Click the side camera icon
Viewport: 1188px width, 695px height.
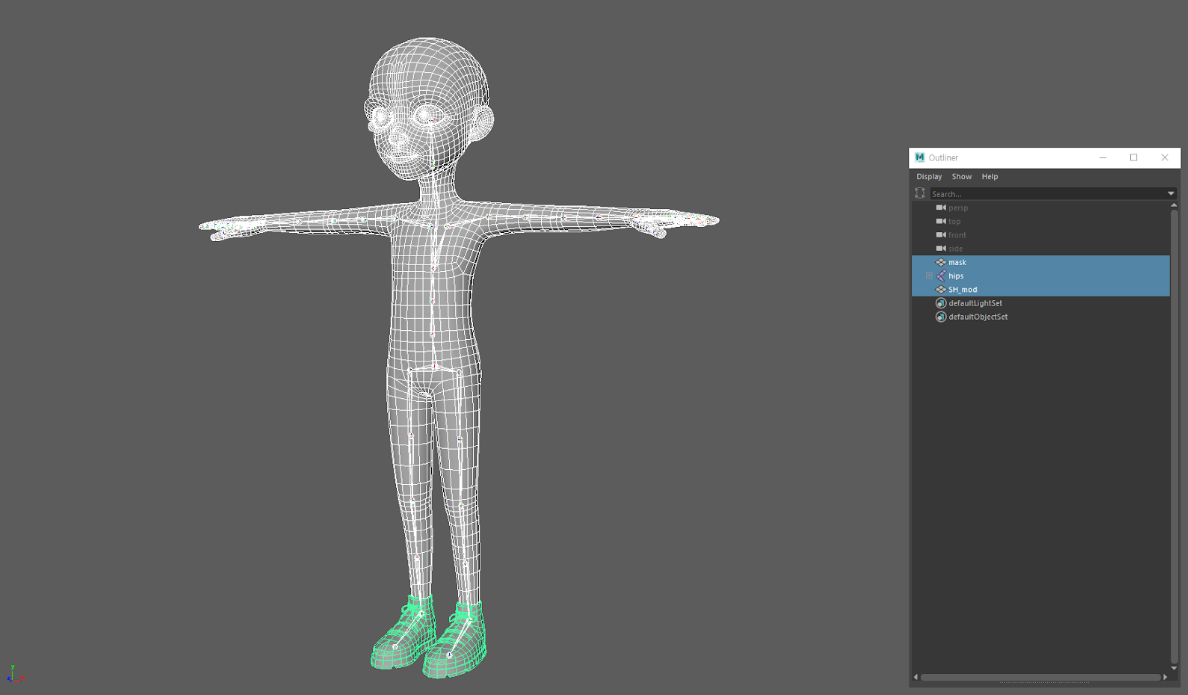[x=940, y=249]
